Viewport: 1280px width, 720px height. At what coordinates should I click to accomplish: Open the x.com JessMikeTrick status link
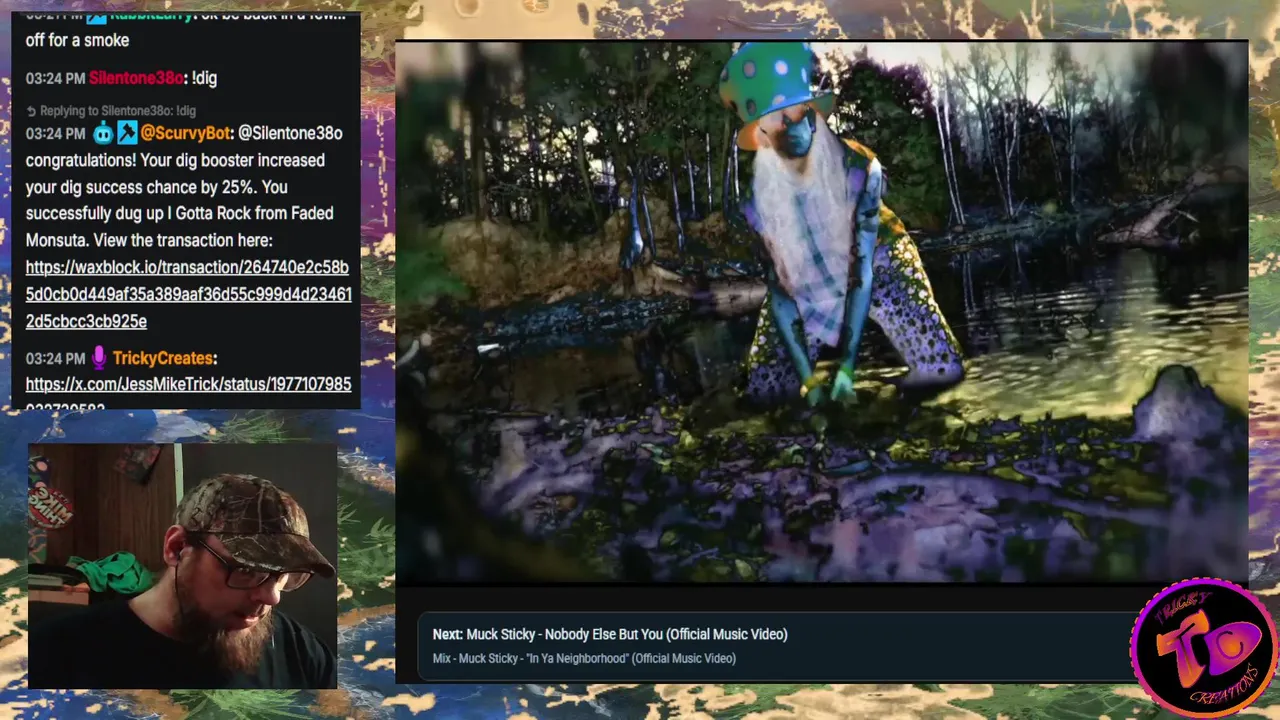pyautogui.click(x=188, y=392)
